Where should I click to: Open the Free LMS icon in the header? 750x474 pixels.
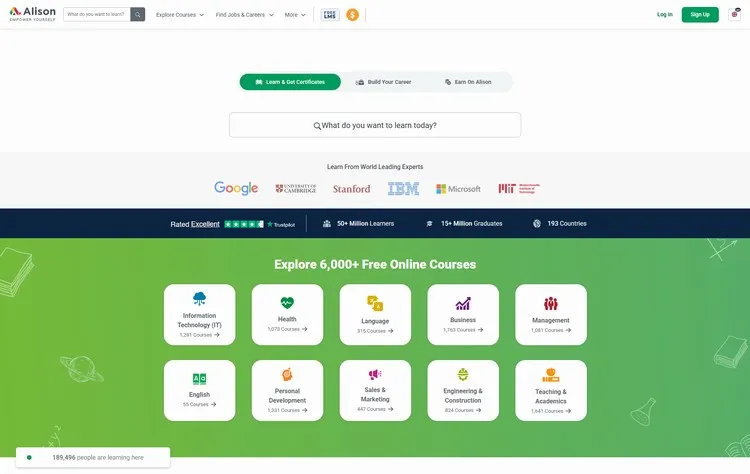coord(330,15)
